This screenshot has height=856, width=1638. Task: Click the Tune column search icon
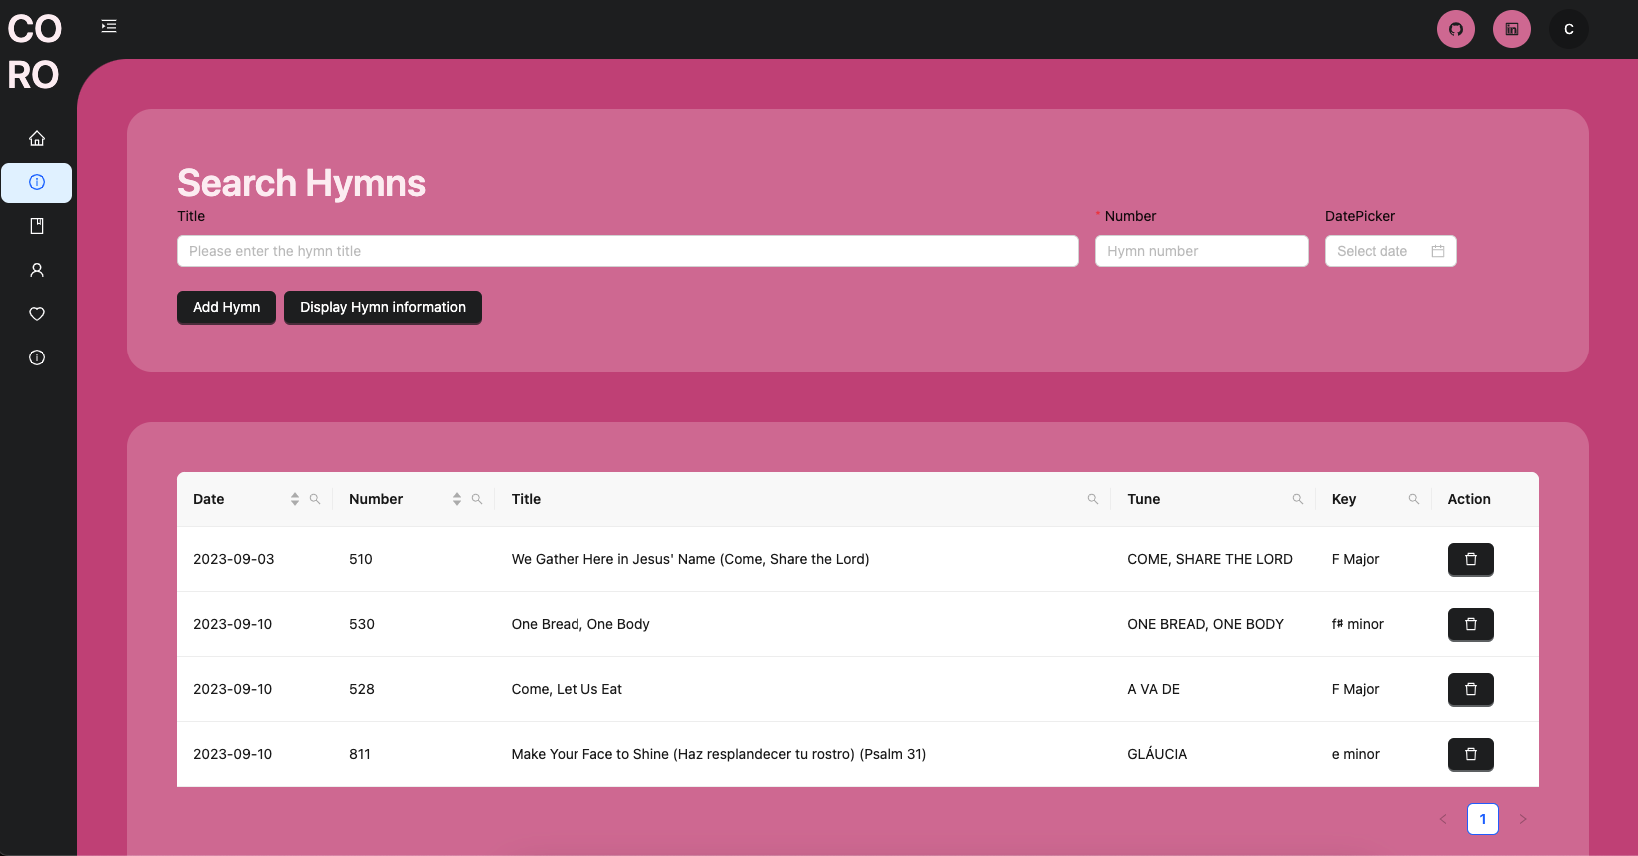point(1297,499)
